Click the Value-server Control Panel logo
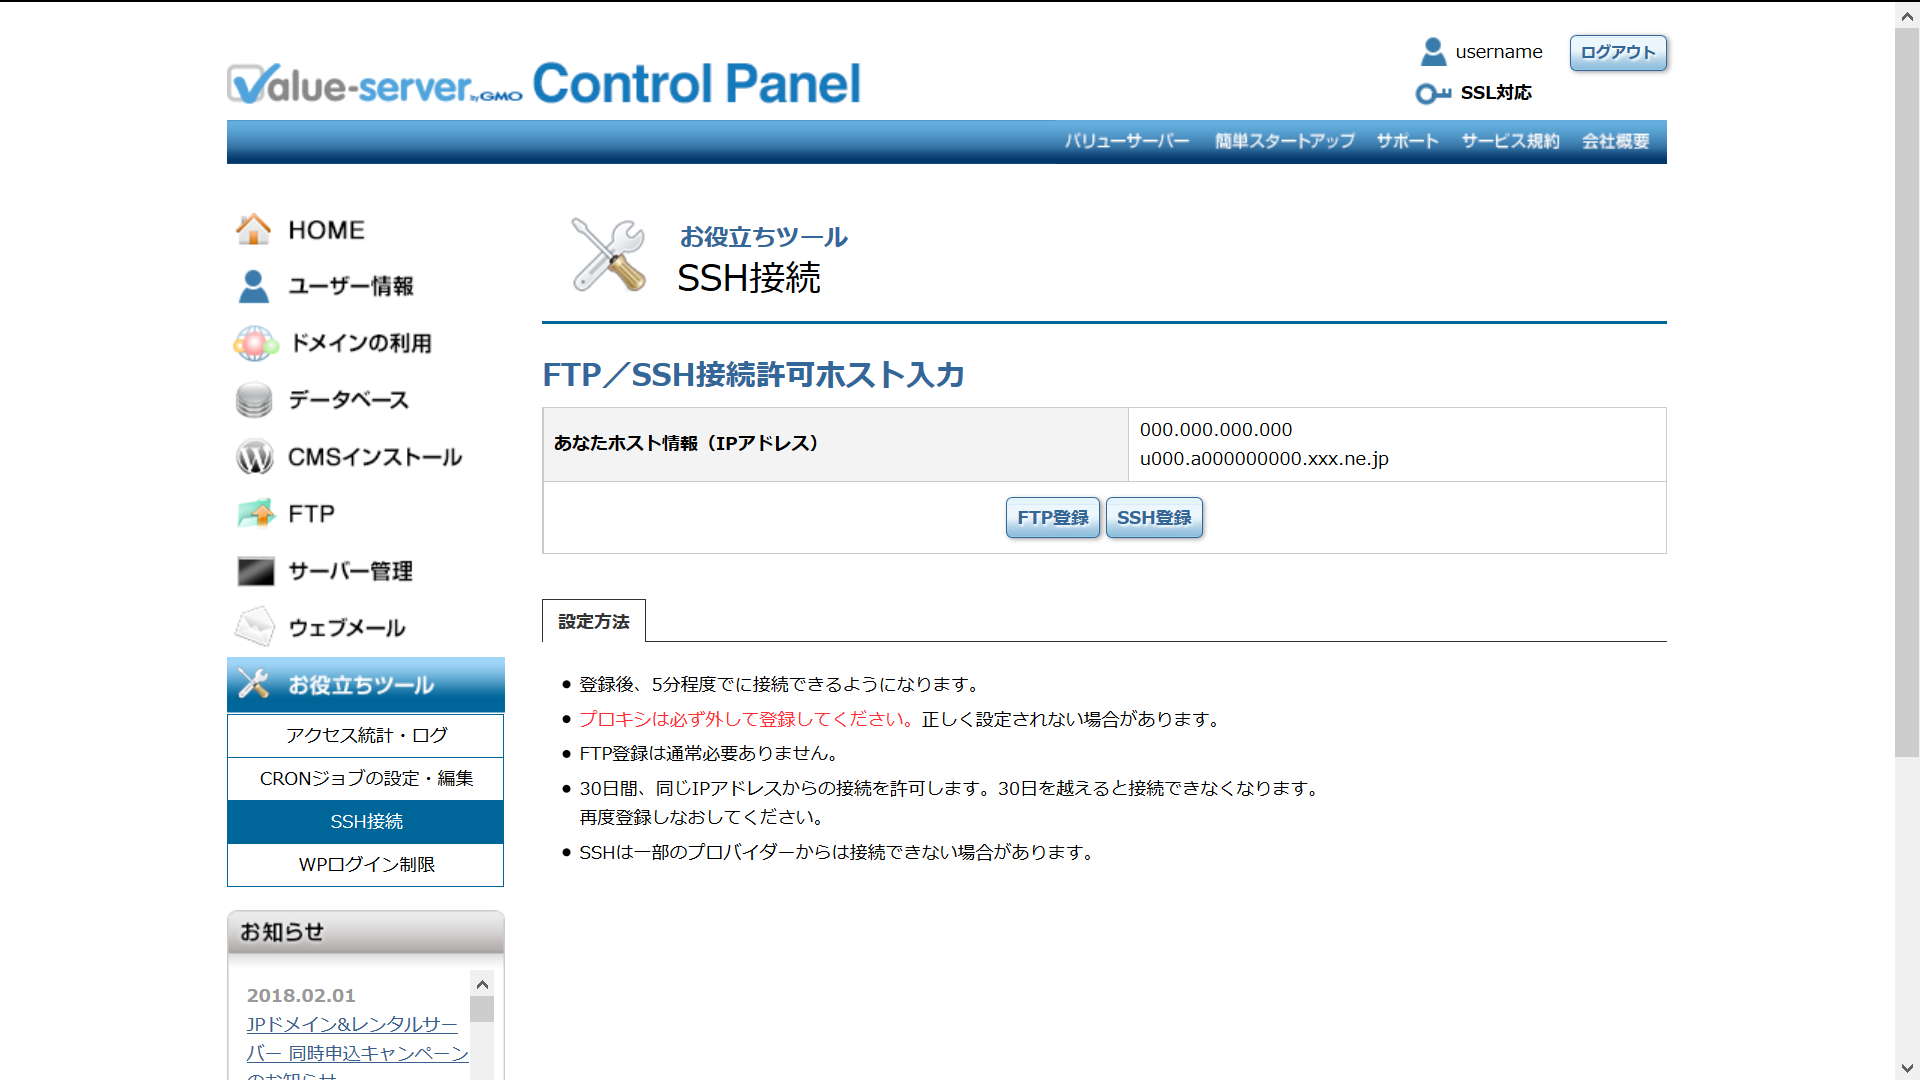This screenshot has height=1080, width=1920. (543, 84)
